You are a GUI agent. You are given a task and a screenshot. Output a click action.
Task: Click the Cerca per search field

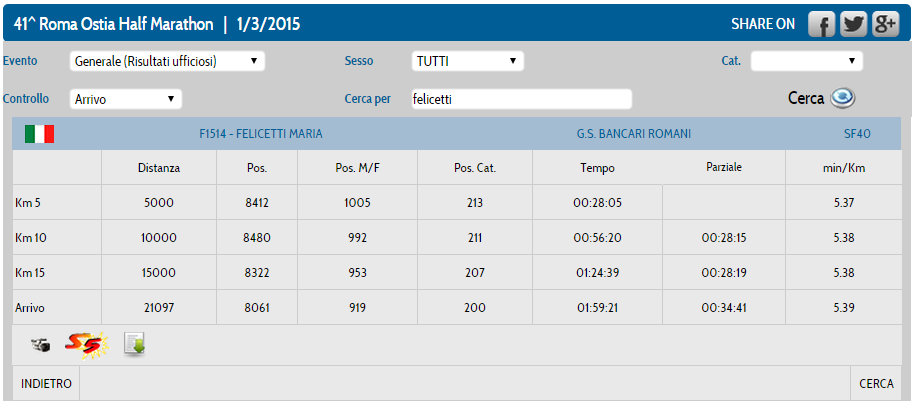[521, 99]
